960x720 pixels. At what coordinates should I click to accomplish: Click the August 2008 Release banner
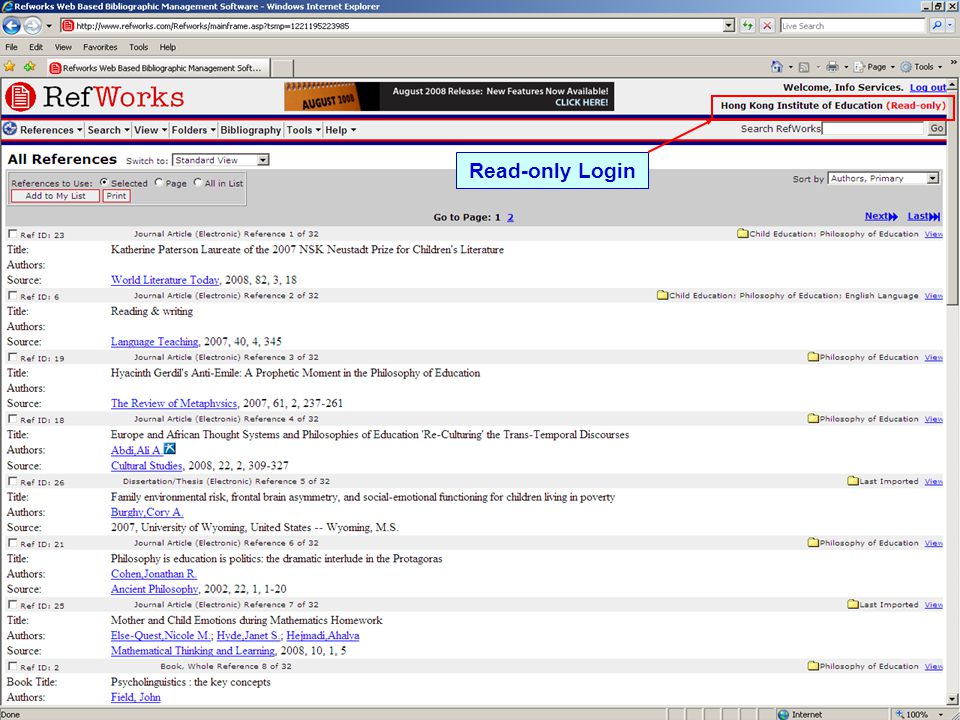pos(449,97)
